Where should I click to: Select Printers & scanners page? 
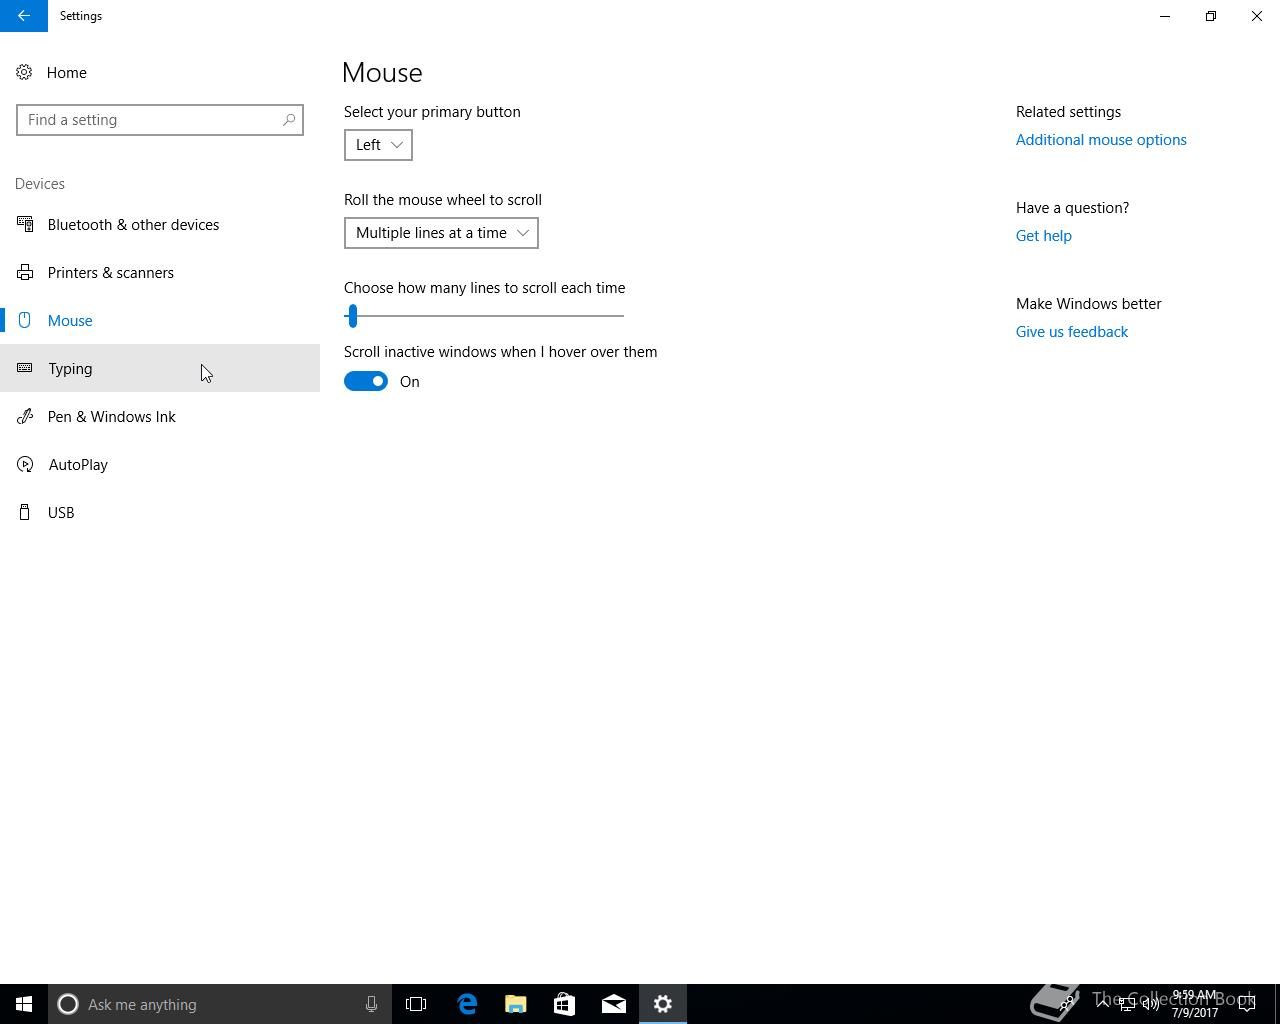[160, 272]
